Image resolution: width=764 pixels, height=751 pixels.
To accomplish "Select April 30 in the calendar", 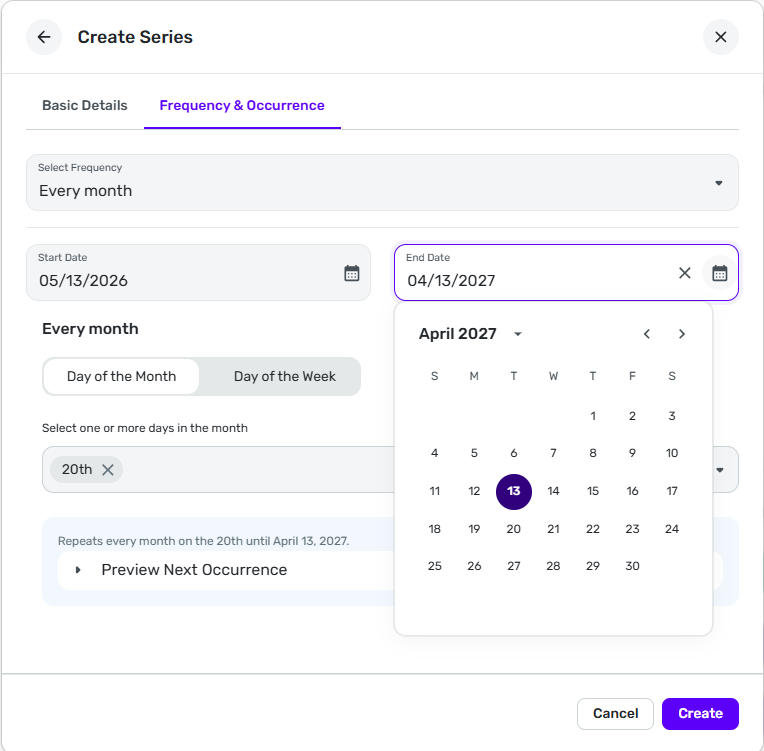I will (x=632, y=566).
